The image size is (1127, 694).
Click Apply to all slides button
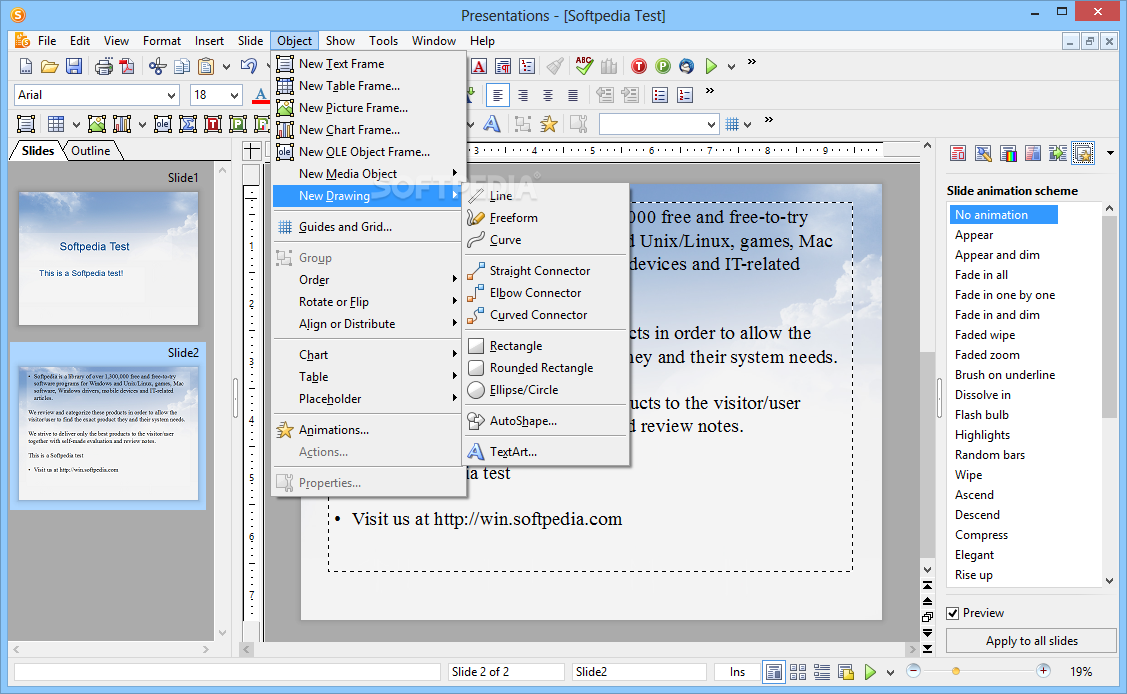[1031, 641]
